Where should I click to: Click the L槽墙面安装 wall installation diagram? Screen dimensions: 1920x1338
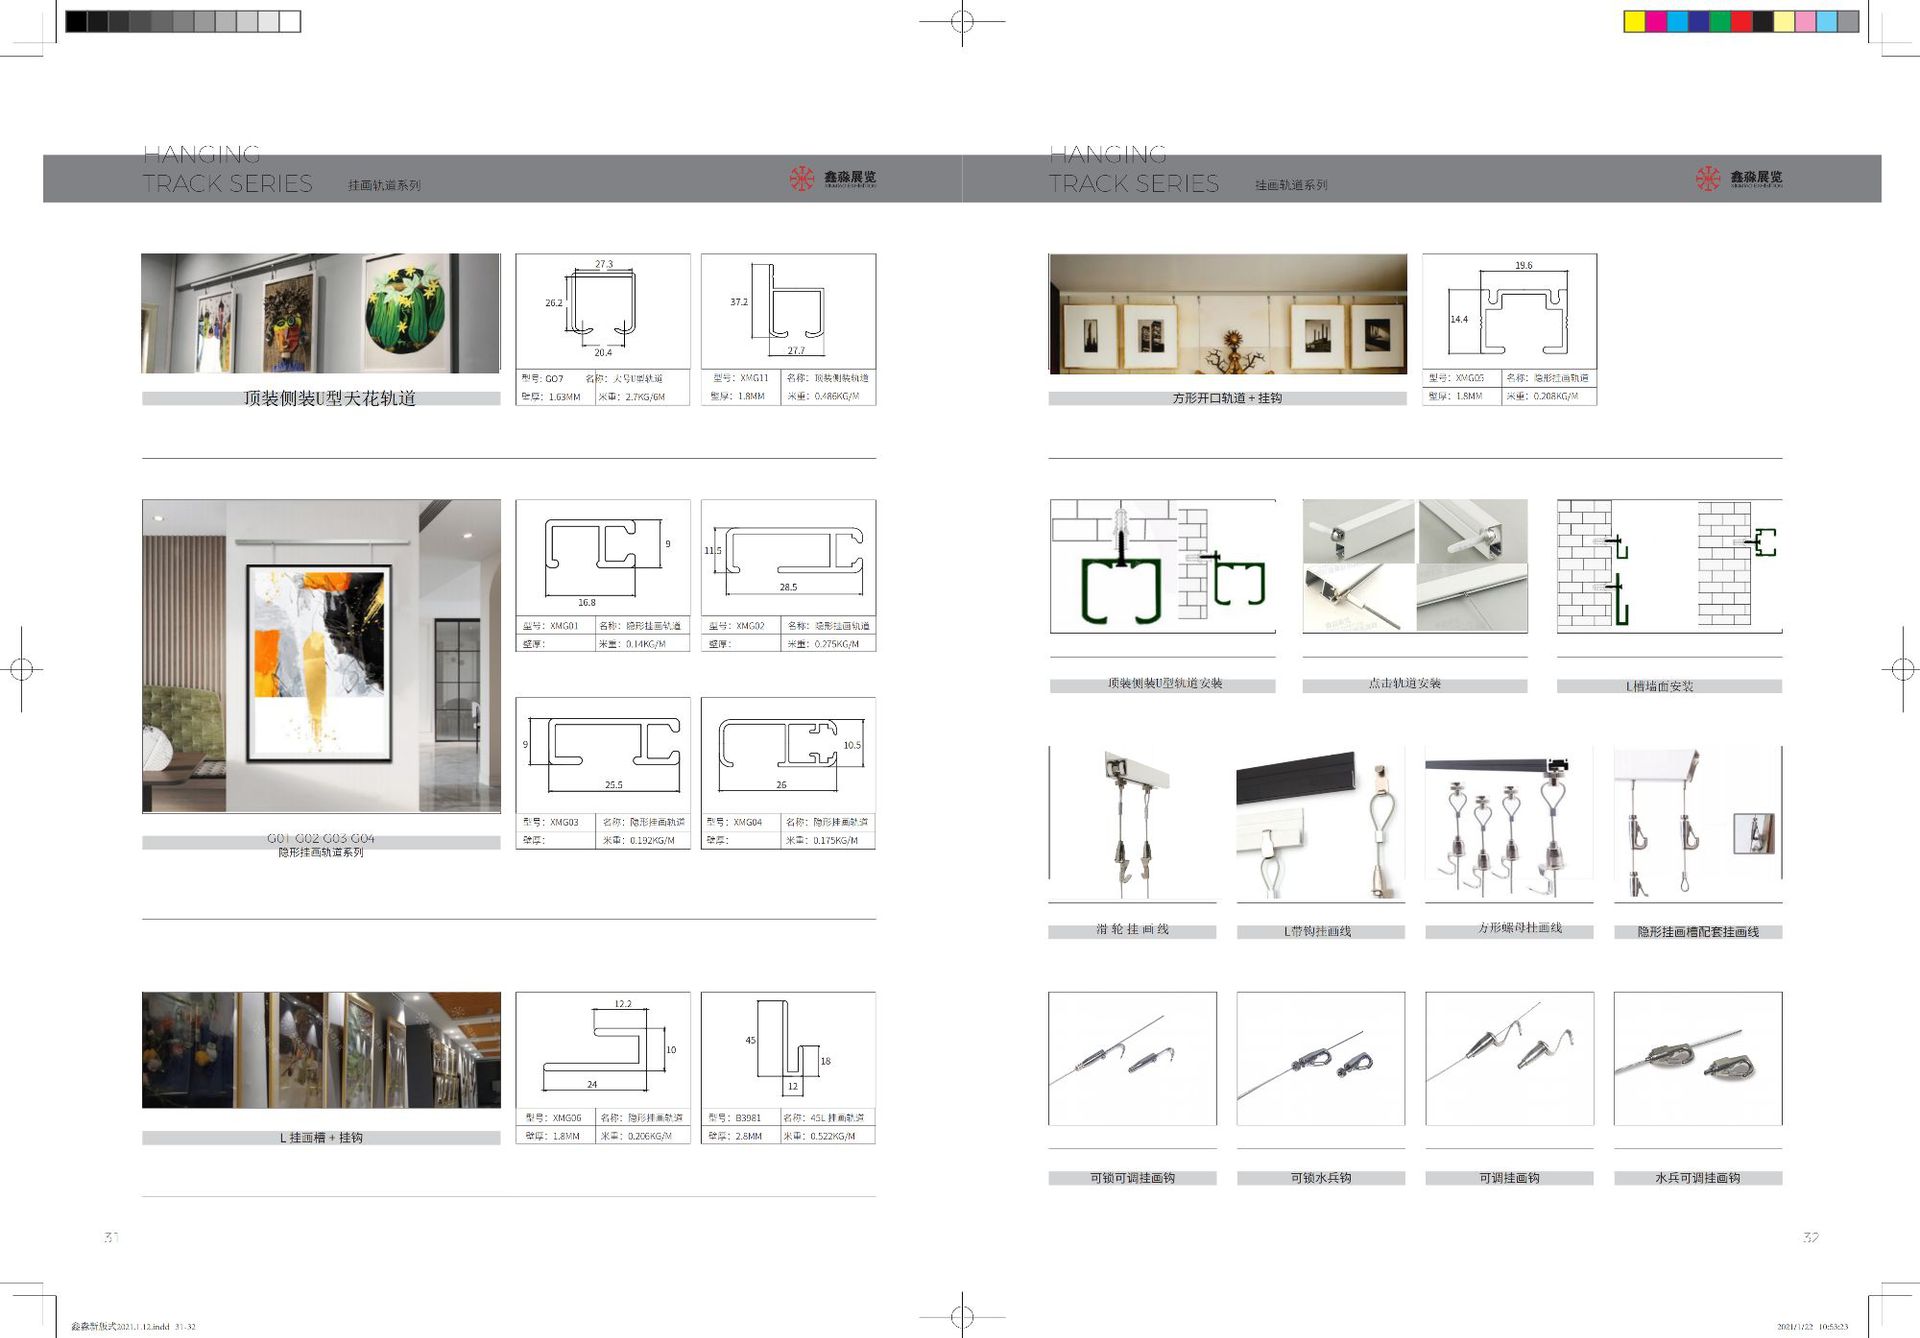pyautogui.click(x=1669, y=566)
